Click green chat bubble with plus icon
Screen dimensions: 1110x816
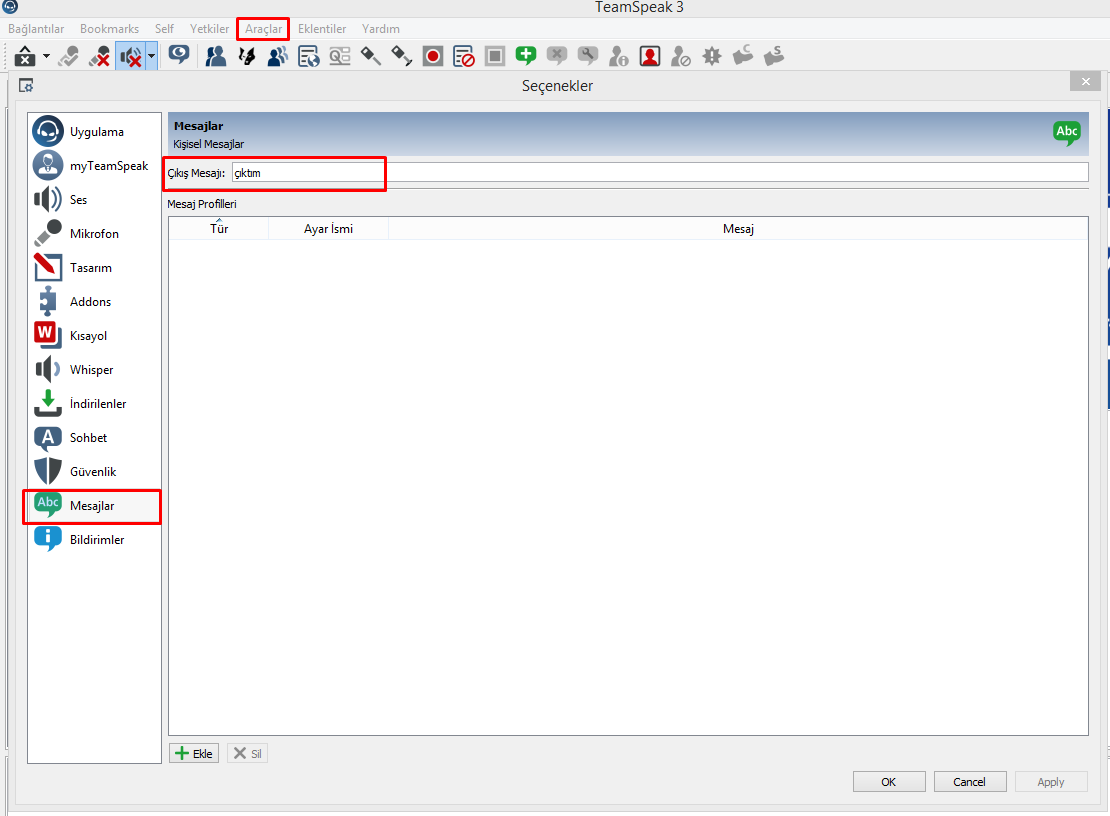click(x=526, y=56)
